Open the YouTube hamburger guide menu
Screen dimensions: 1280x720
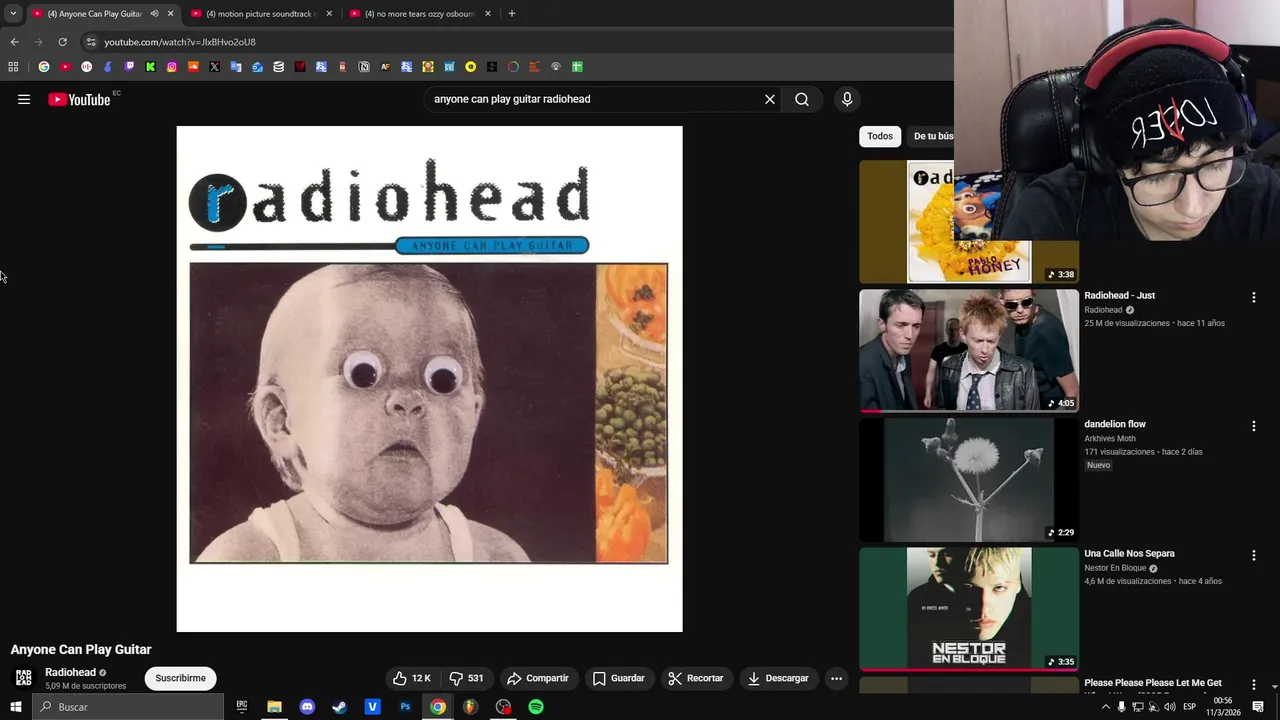coord(24,99)
